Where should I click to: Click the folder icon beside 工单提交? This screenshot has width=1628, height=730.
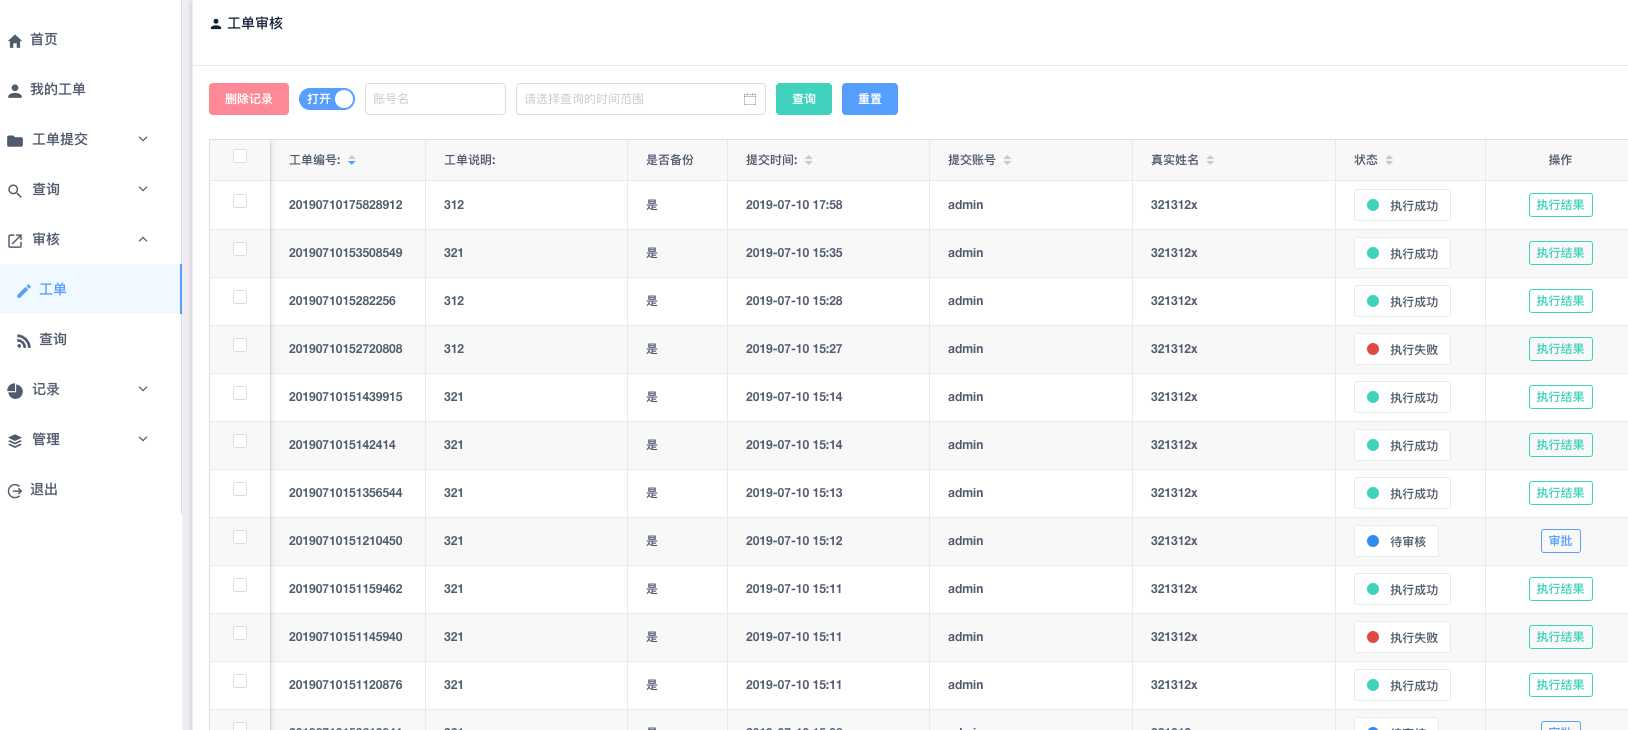[x=15, y=141]
